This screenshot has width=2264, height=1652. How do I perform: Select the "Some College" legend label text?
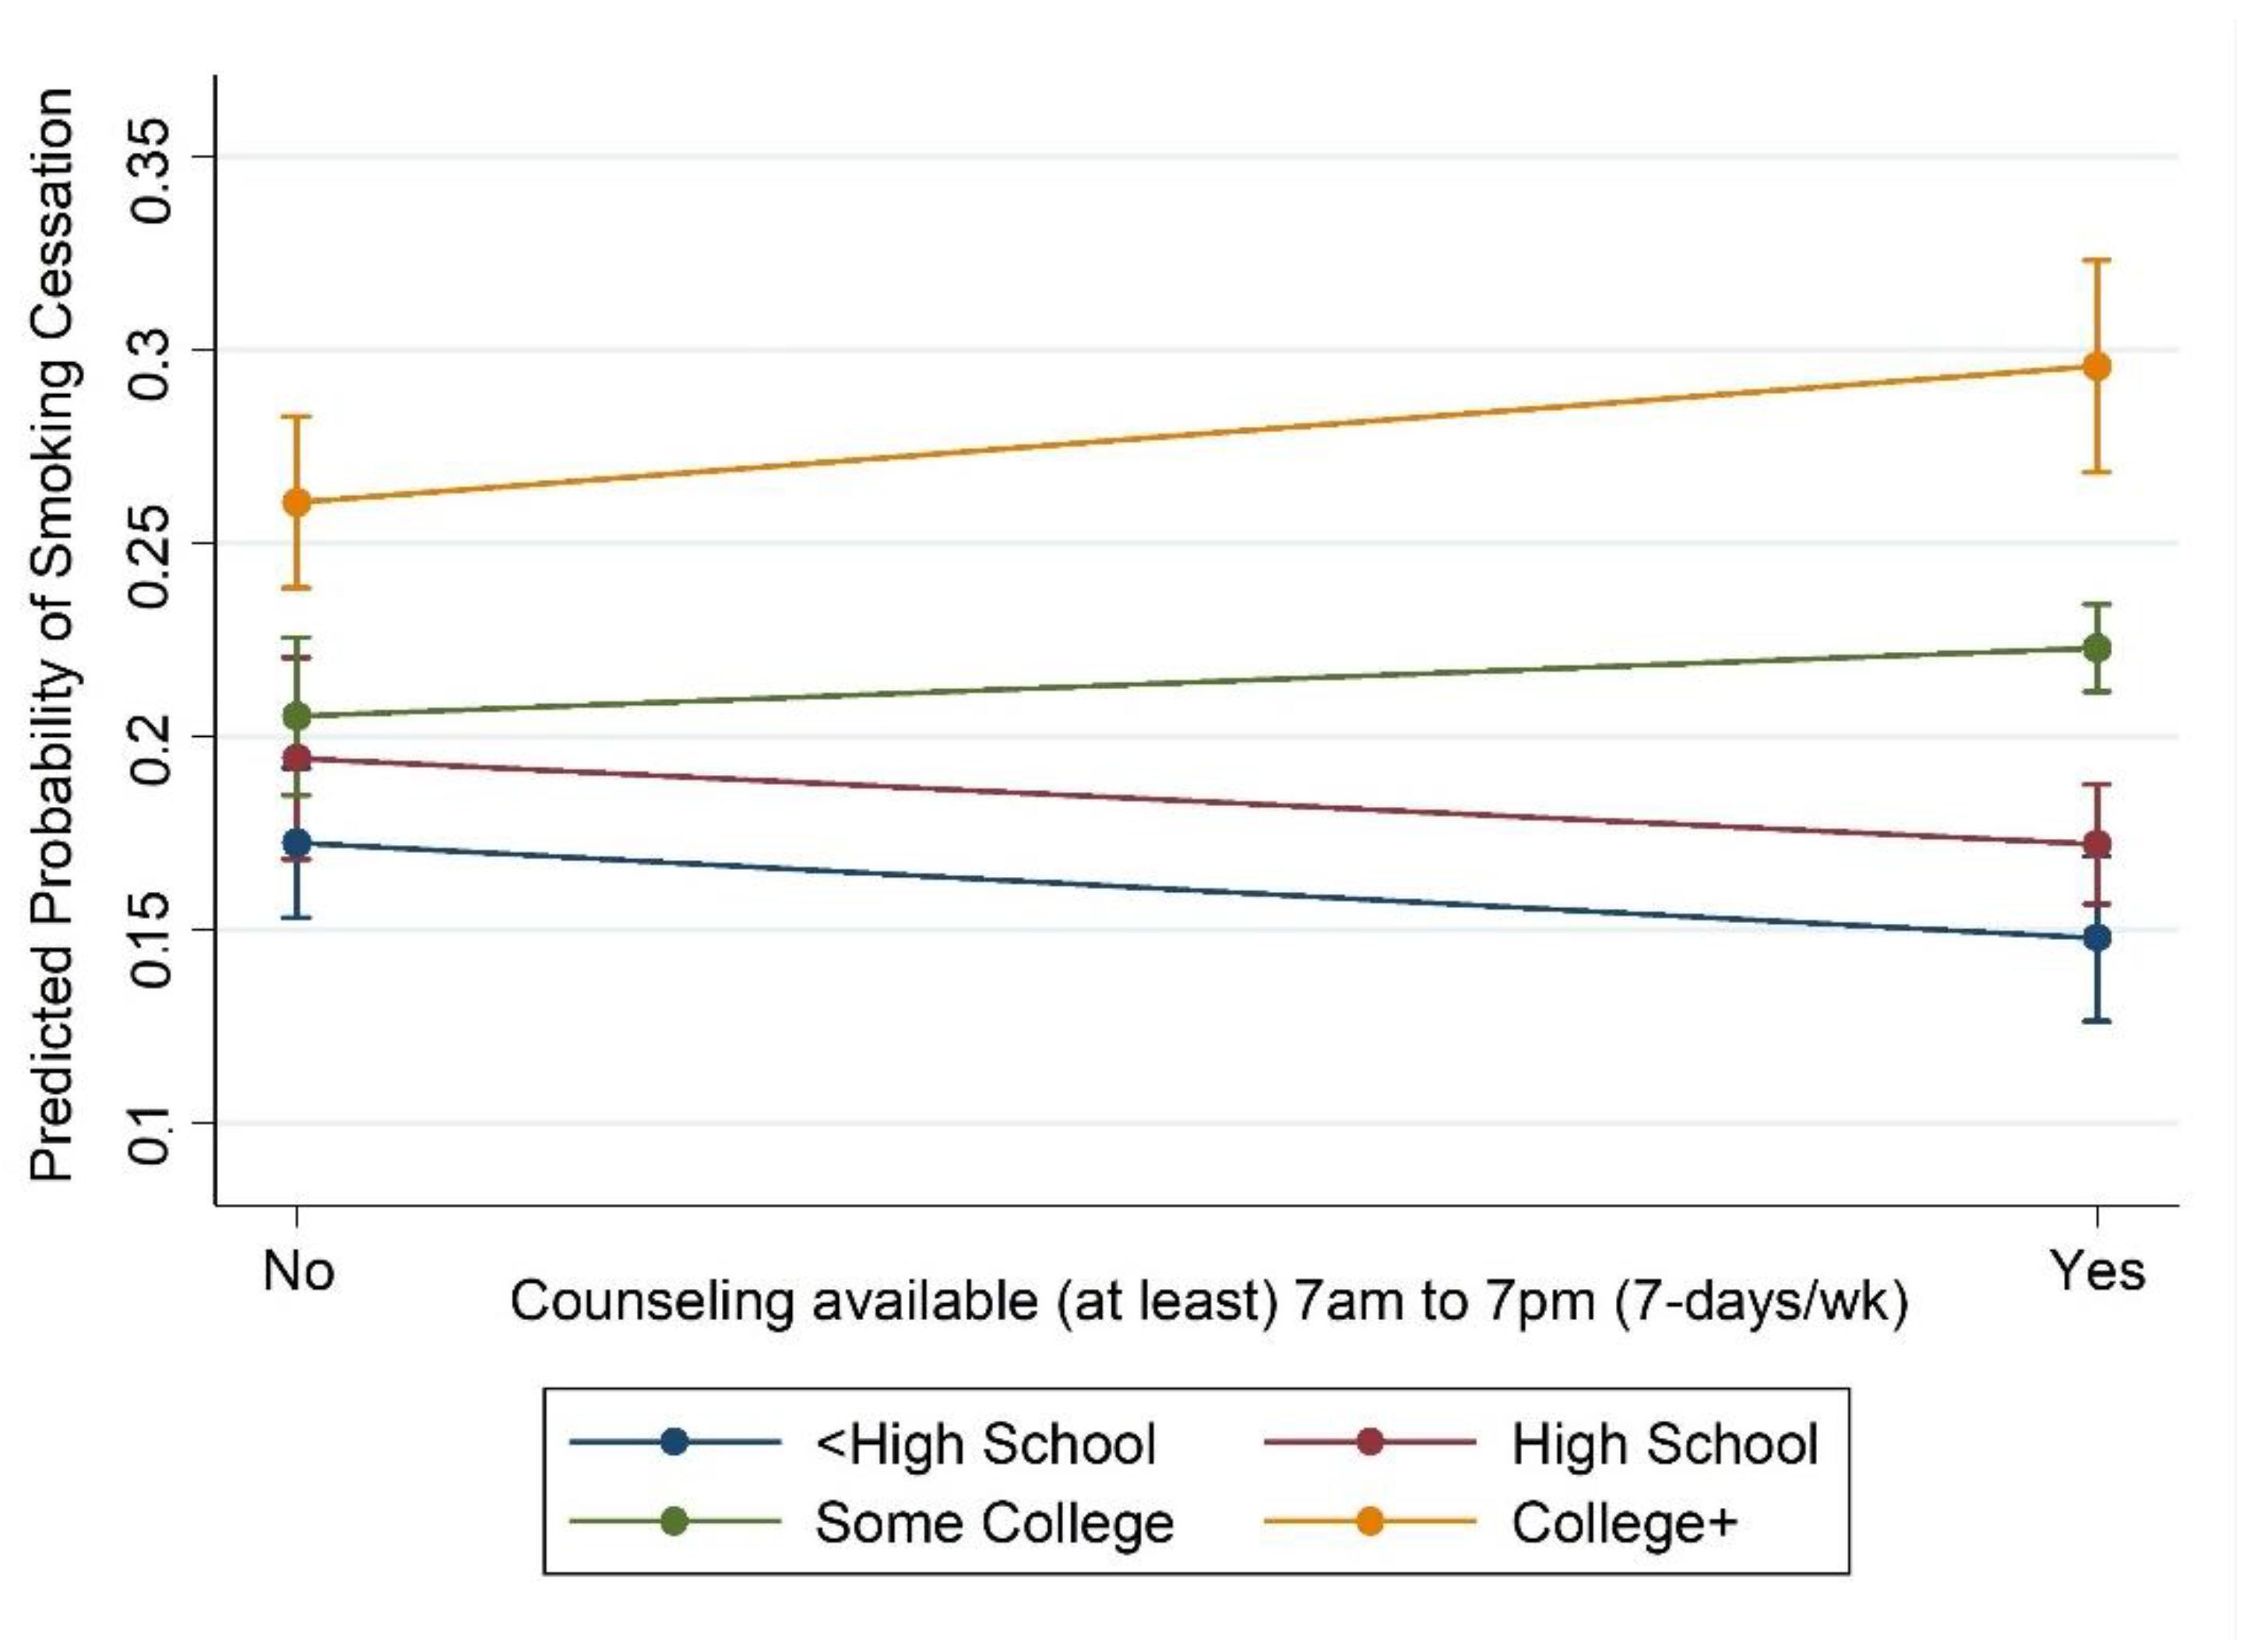point(994,1523)
